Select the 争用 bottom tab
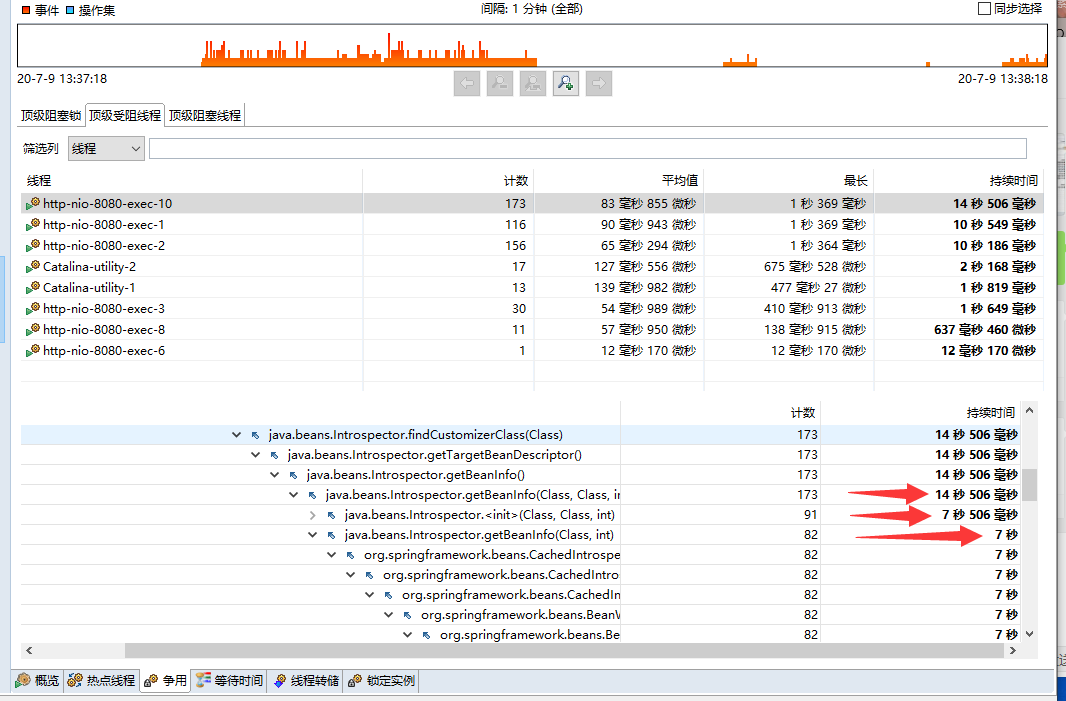The image size is (1066, 701). pos(165,681)
